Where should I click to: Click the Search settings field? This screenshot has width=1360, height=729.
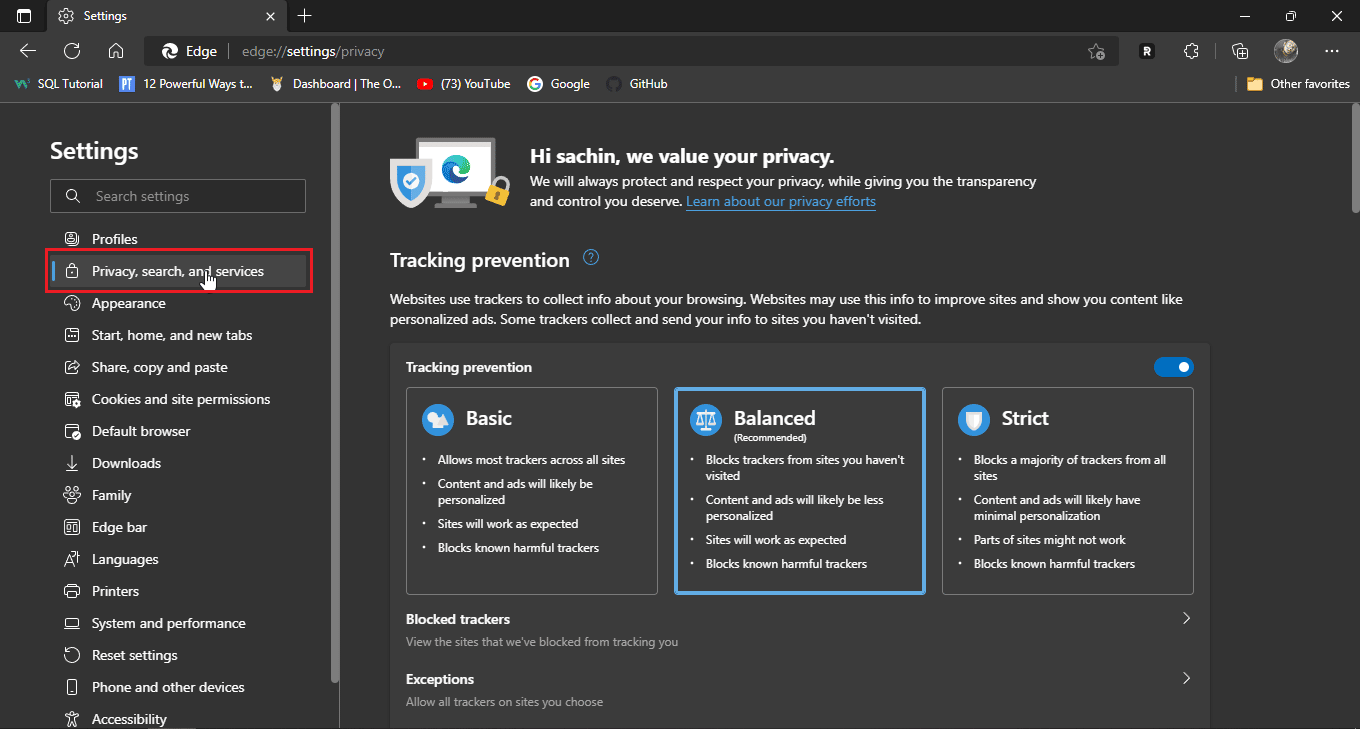(190, 196)
